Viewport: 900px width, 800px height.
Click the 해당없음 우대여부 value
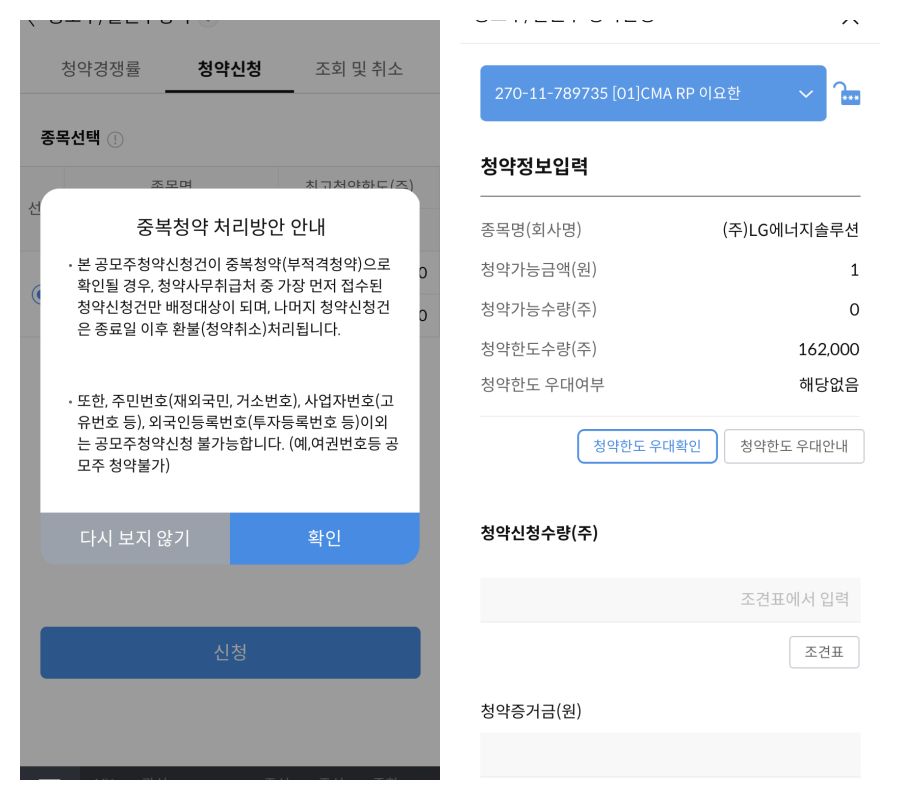829,385
